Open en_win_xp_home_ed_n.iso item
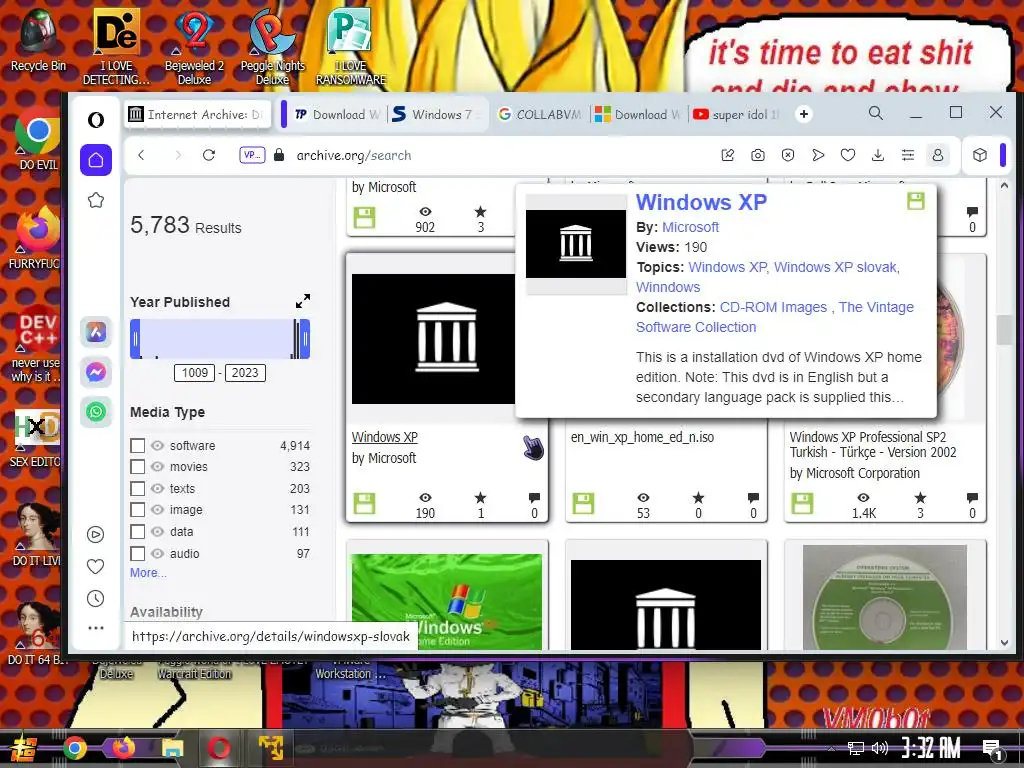The width and height of the screenshot is (1024, 768). 643,437
